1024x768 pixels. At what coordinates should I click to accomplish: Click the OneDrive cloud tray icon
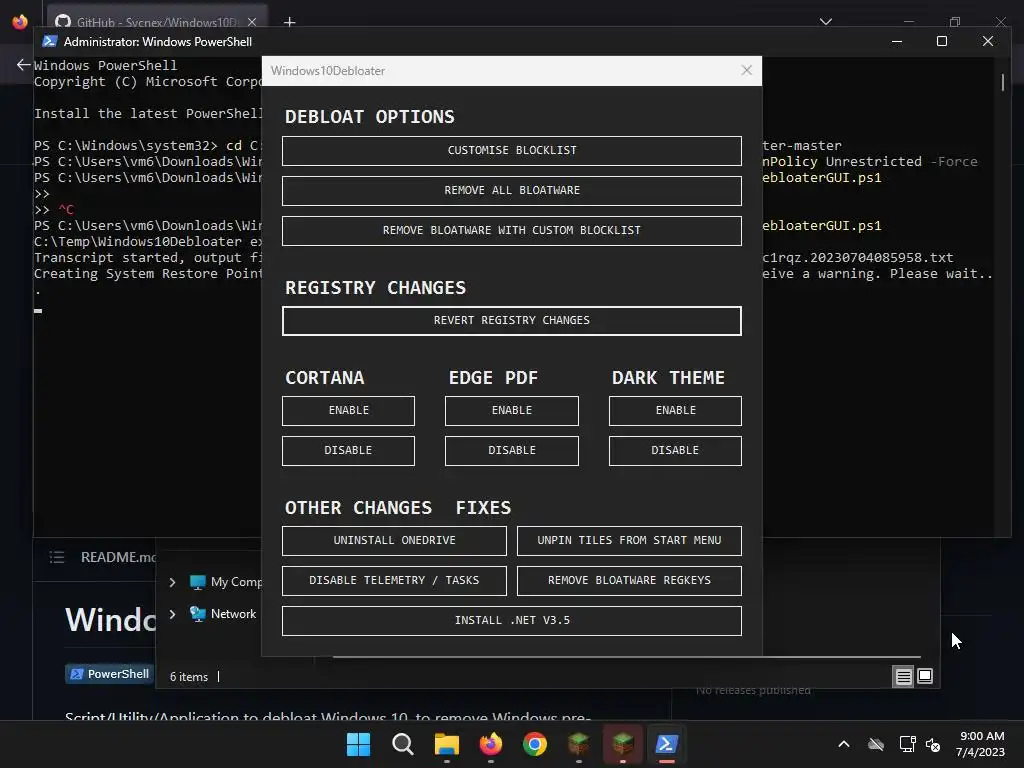pyautogui.click(x=876, y=744)
